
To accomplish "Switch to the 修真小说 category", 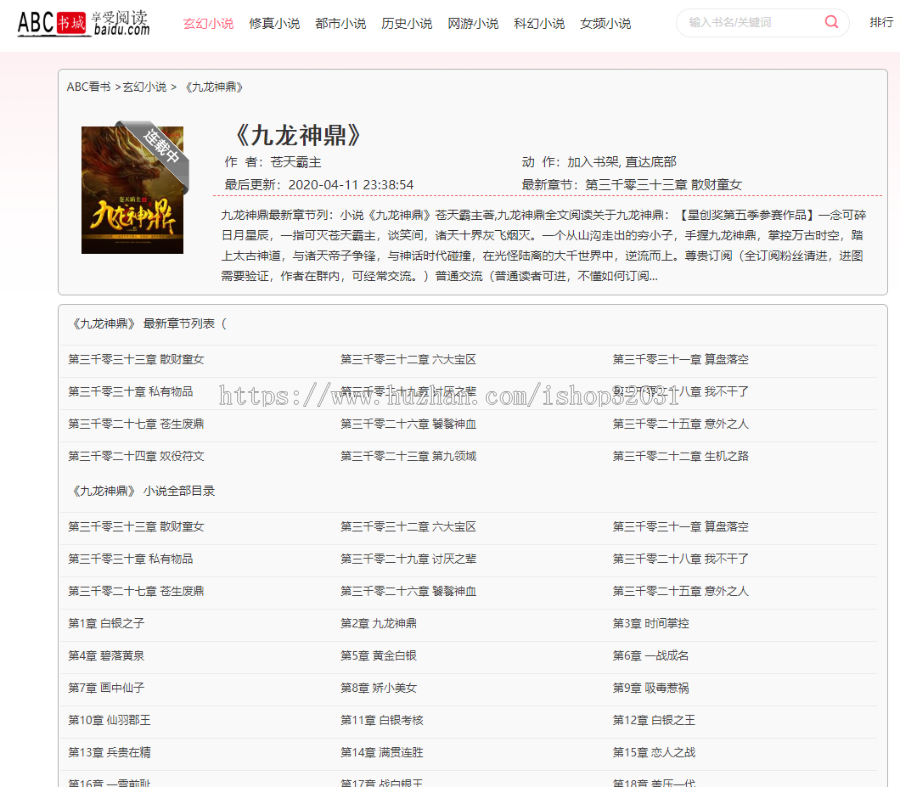I will click(x=274, y=22).
